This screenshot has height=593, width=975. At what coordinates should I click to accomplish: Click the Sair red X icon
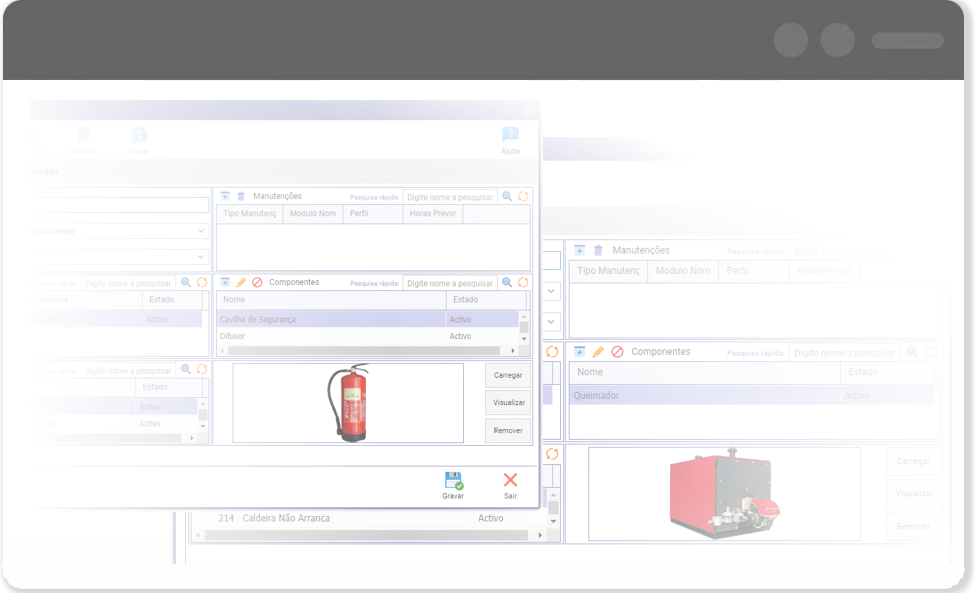(x=510, y=481)
